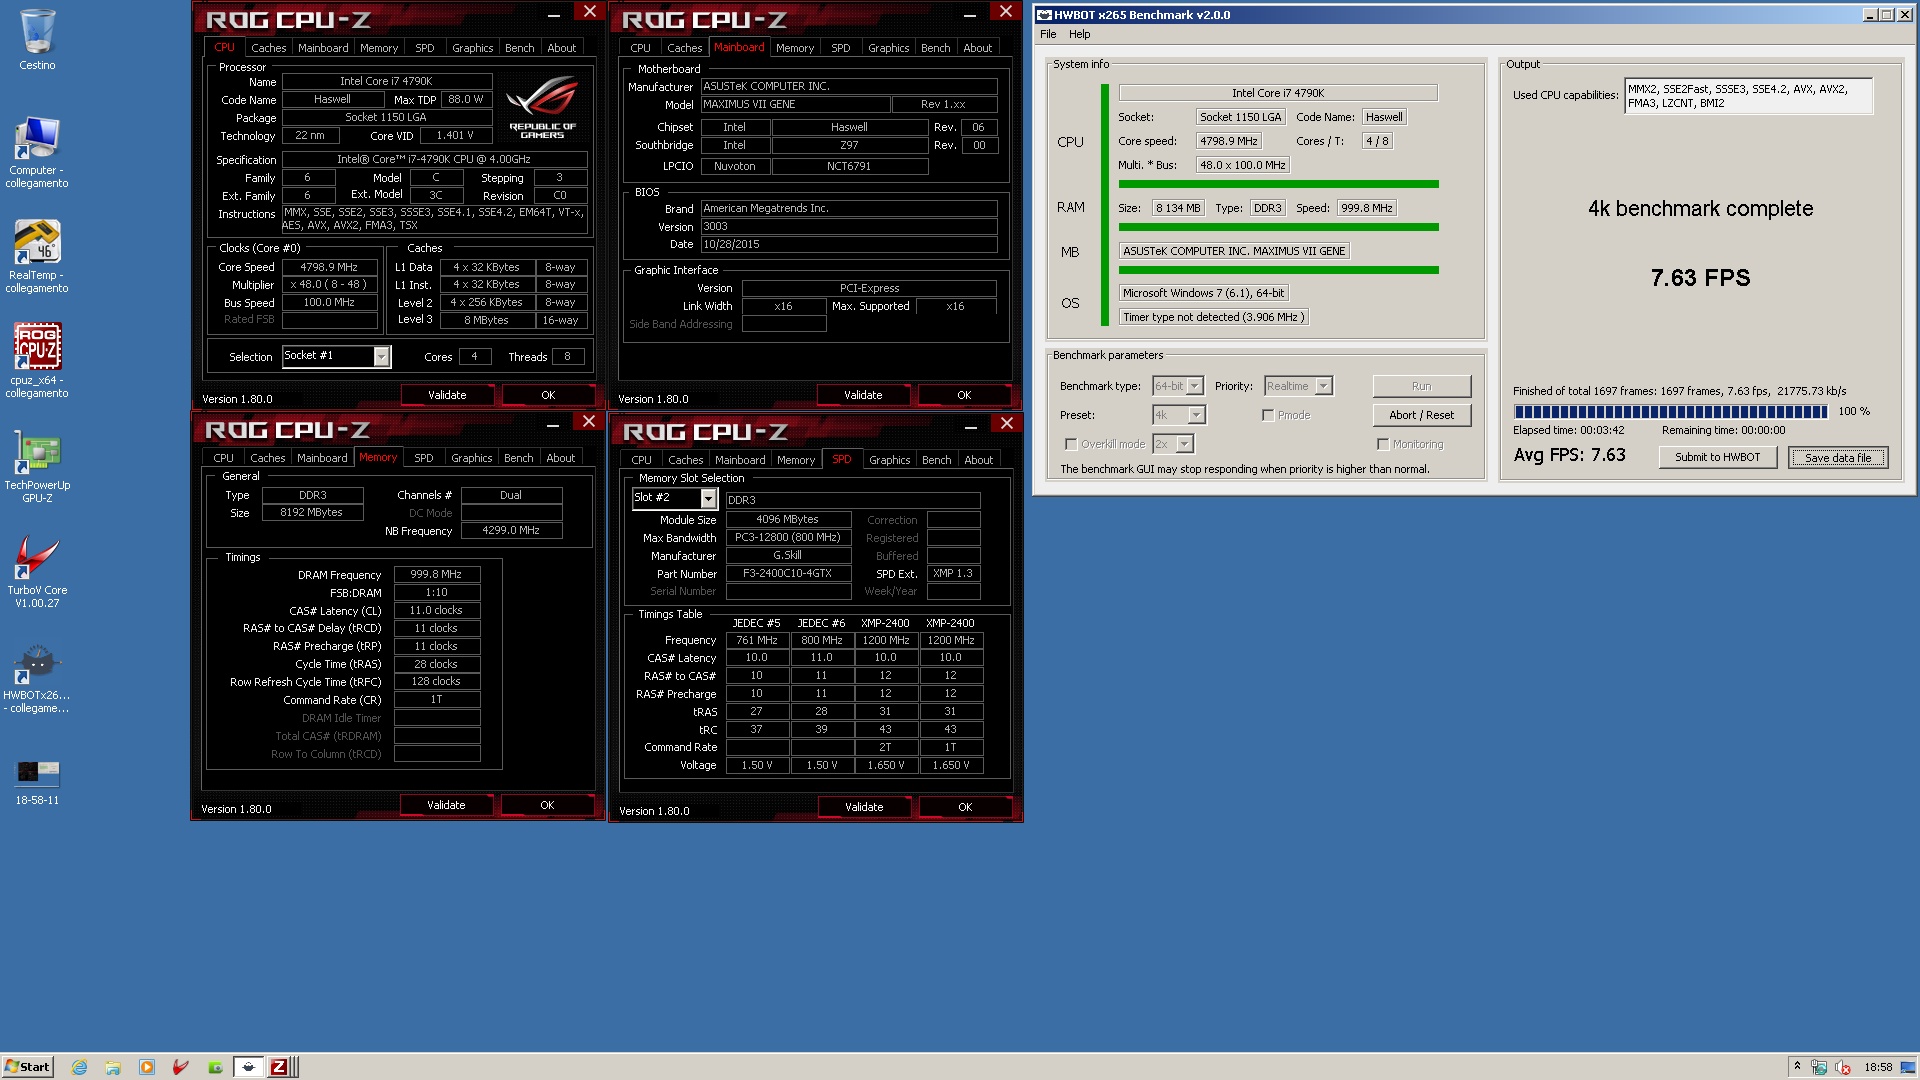Image resolution: width=1920 pixels, height=1080 pixels.
Task: Toggle the Pmode checkbox
Action: (x=1268, y=415)
